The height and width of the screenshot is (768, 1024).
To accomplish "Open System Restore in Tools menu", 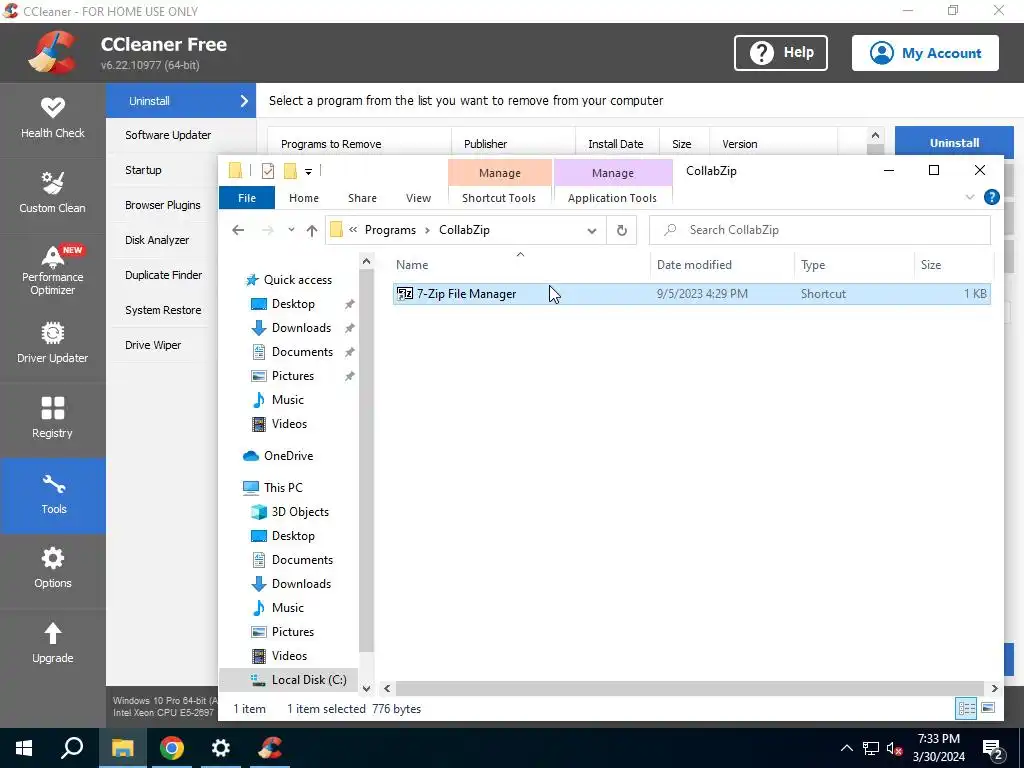I will pos(163,310).
